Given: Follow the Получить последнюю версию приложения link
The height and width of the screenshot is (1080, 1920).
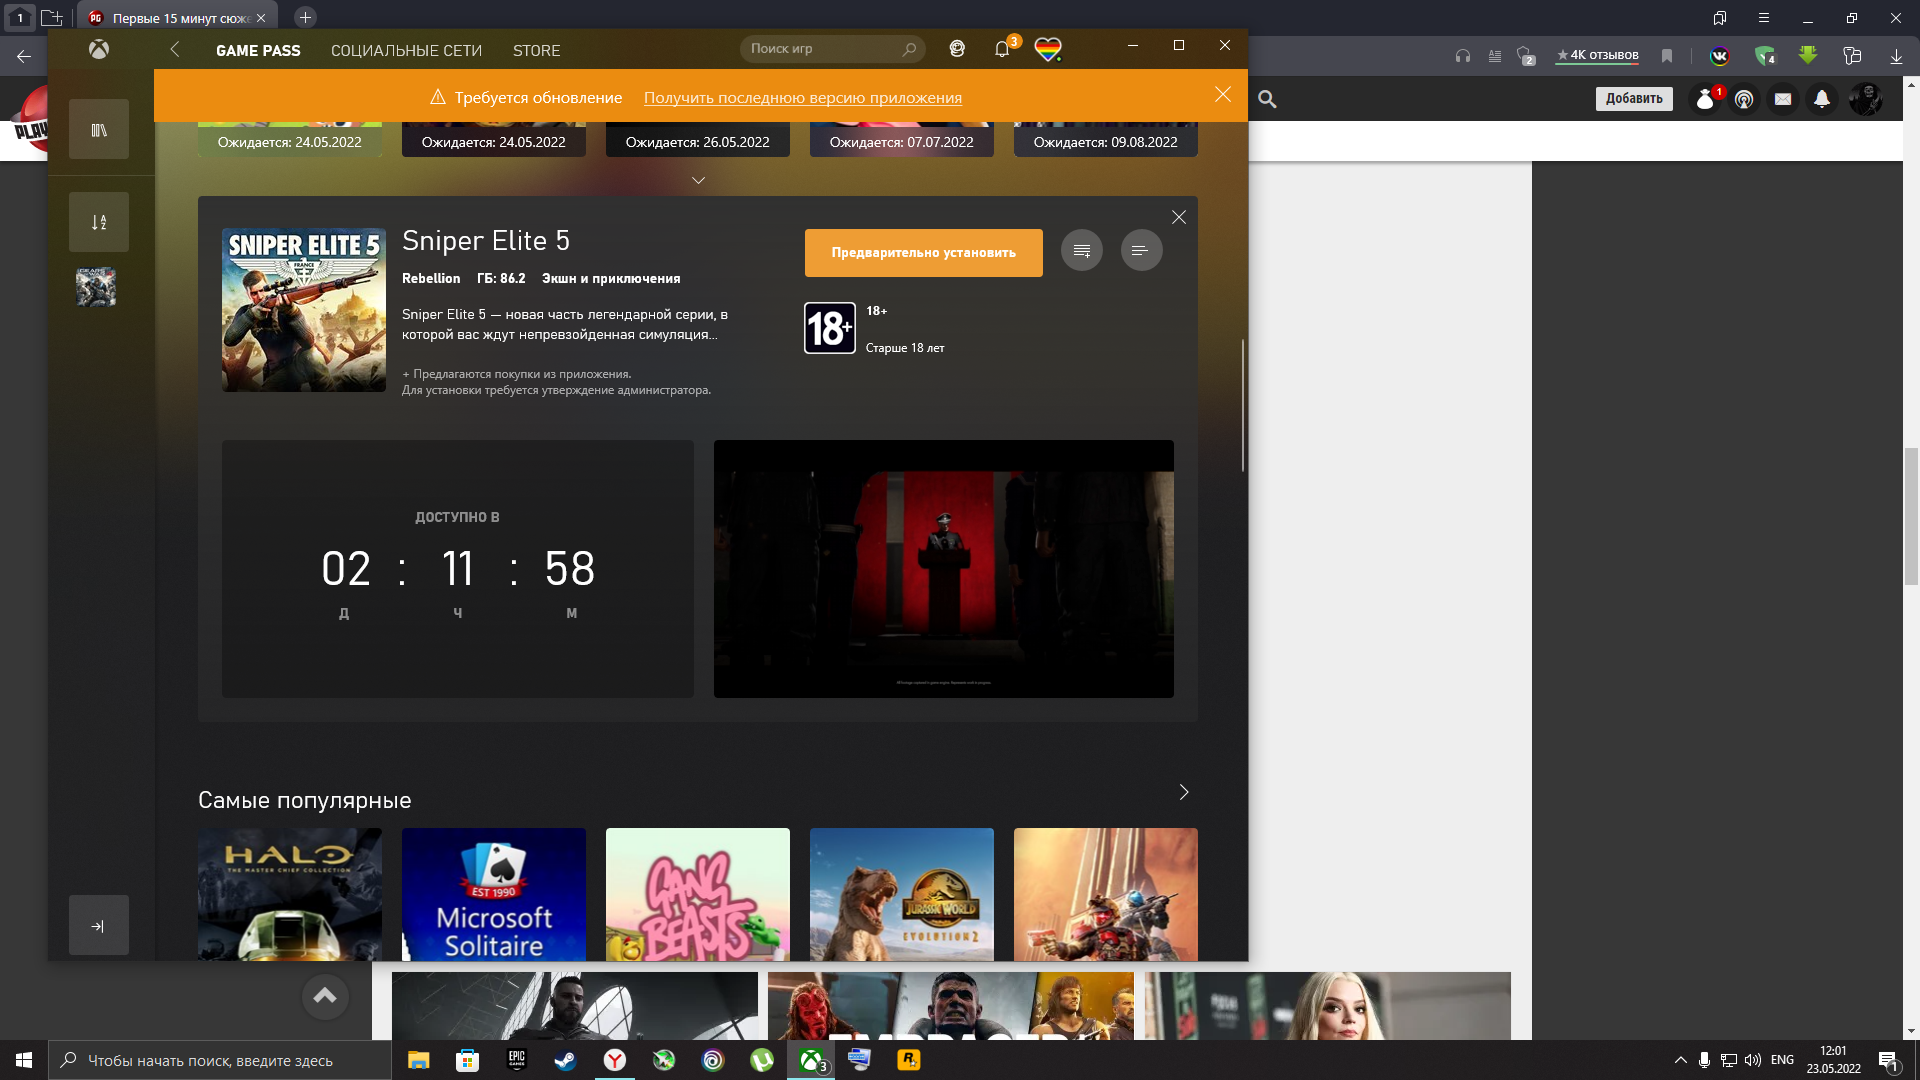Looking at the screenshot, I should click(x=802, y=98).
